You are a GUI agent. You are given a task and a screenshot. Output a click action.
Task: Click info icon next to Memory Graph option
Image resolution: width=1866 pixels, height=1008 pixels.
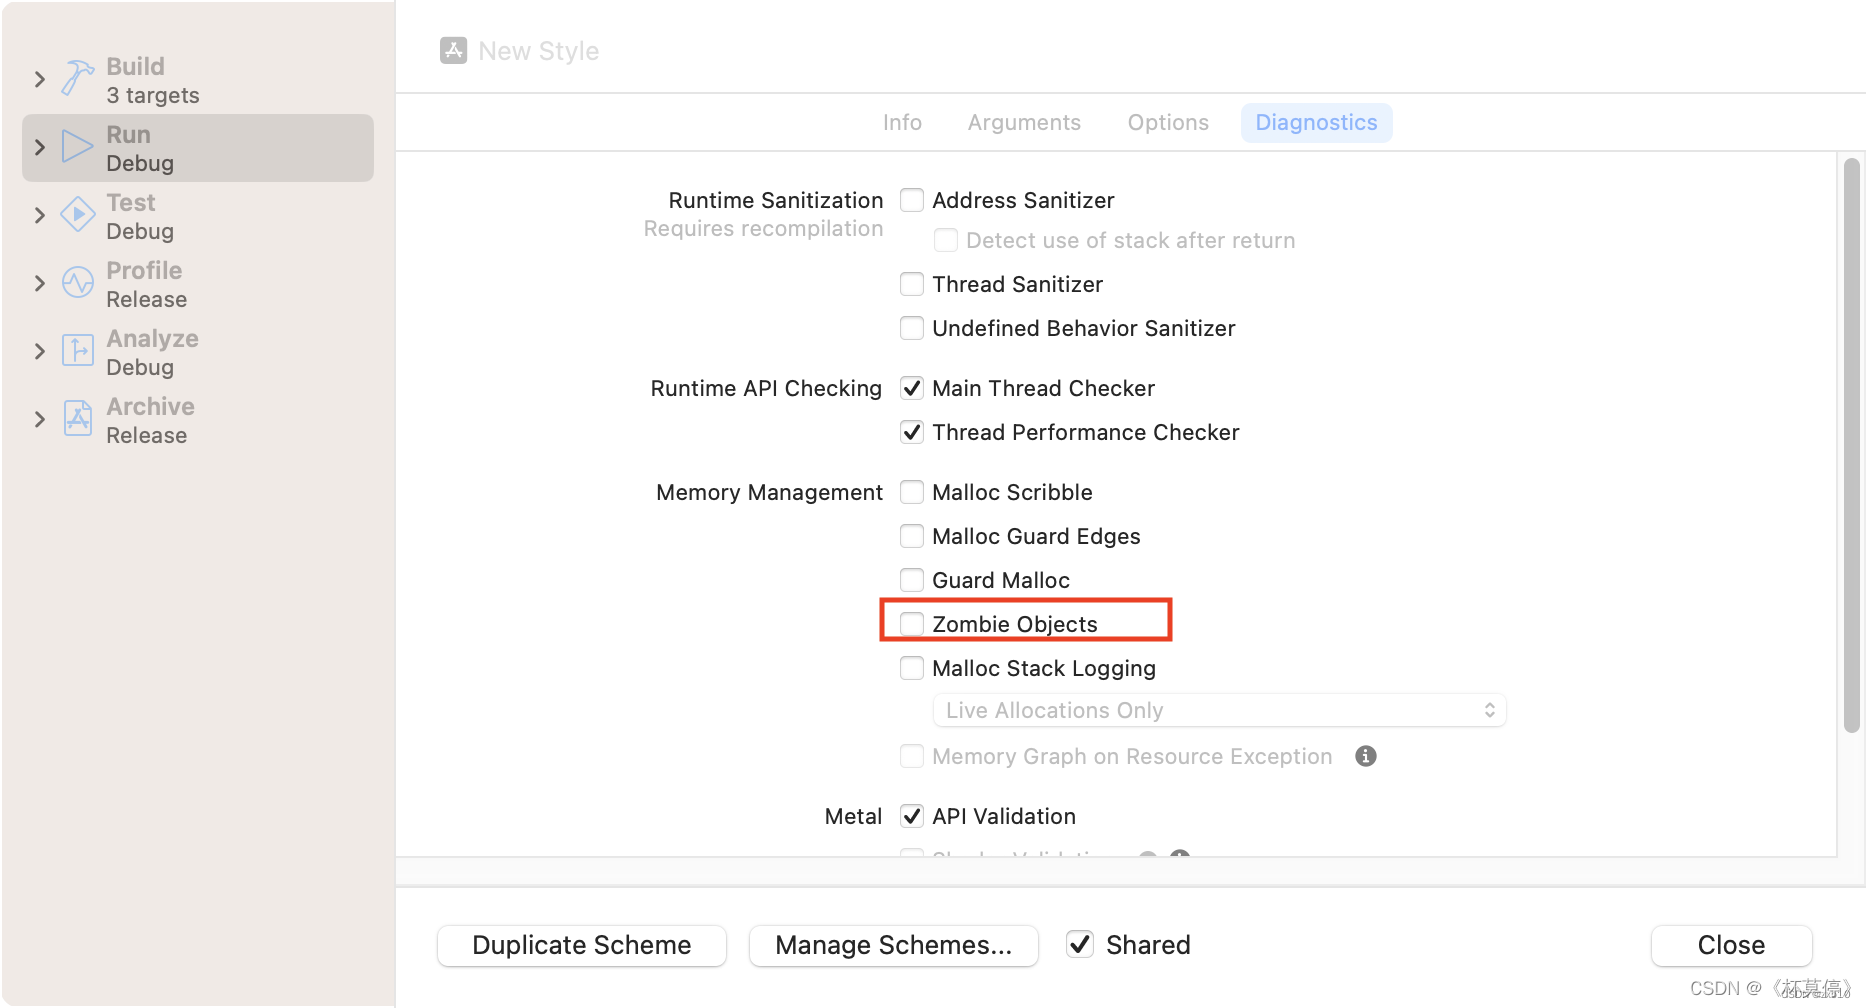[1366, 756]
